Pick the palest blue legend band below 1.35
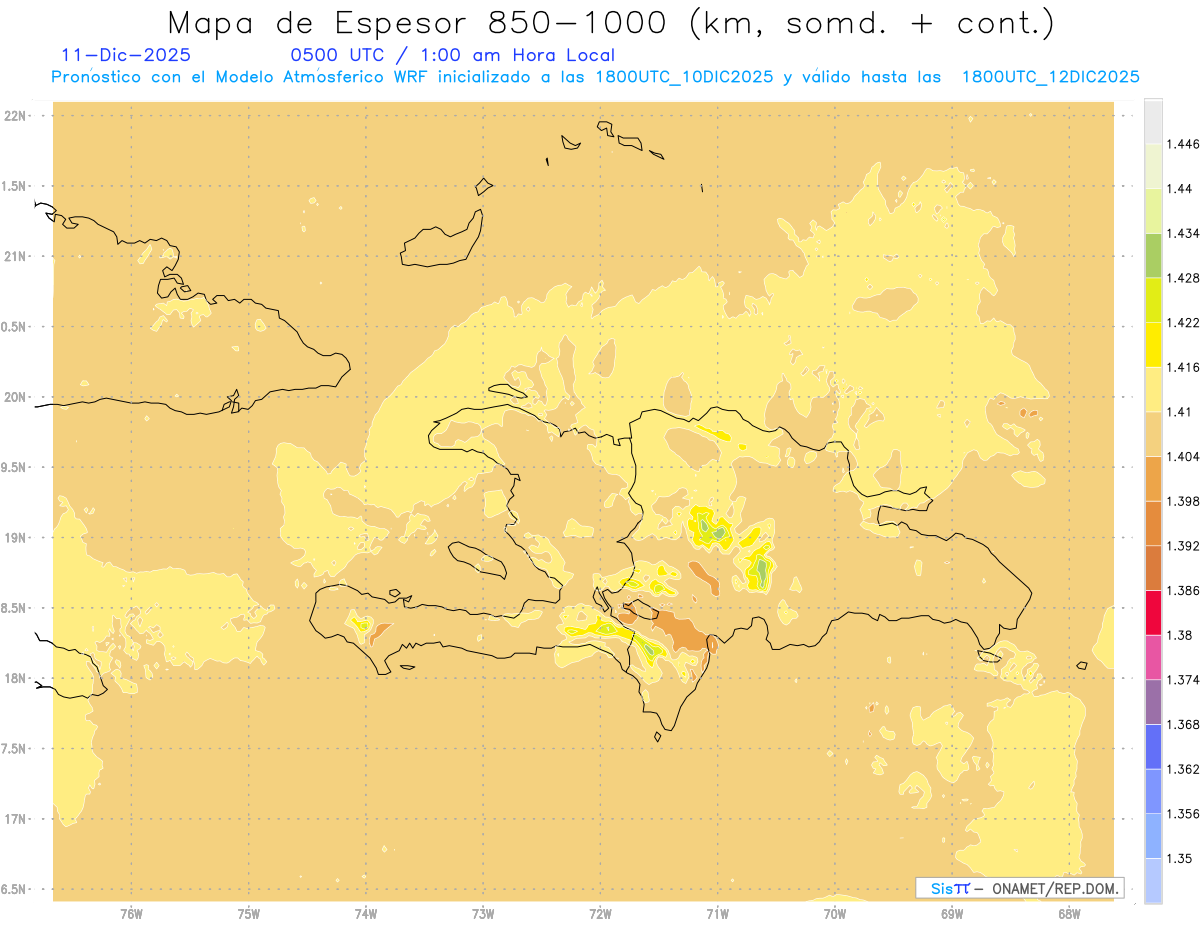 click(1153, 880)
